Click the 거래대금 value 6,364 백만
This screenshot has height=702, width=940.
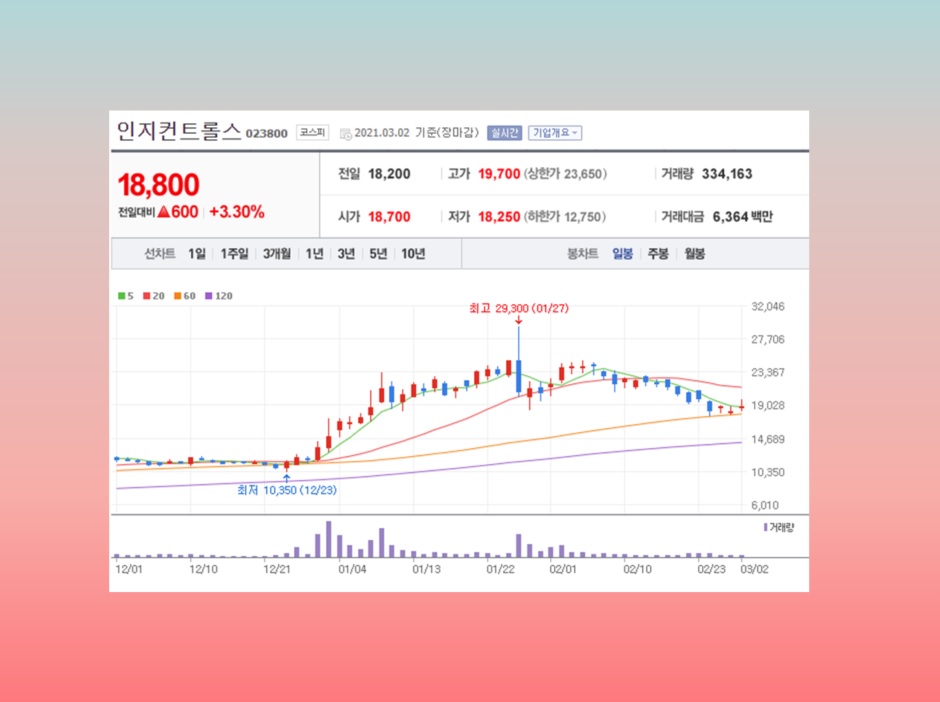743,216
